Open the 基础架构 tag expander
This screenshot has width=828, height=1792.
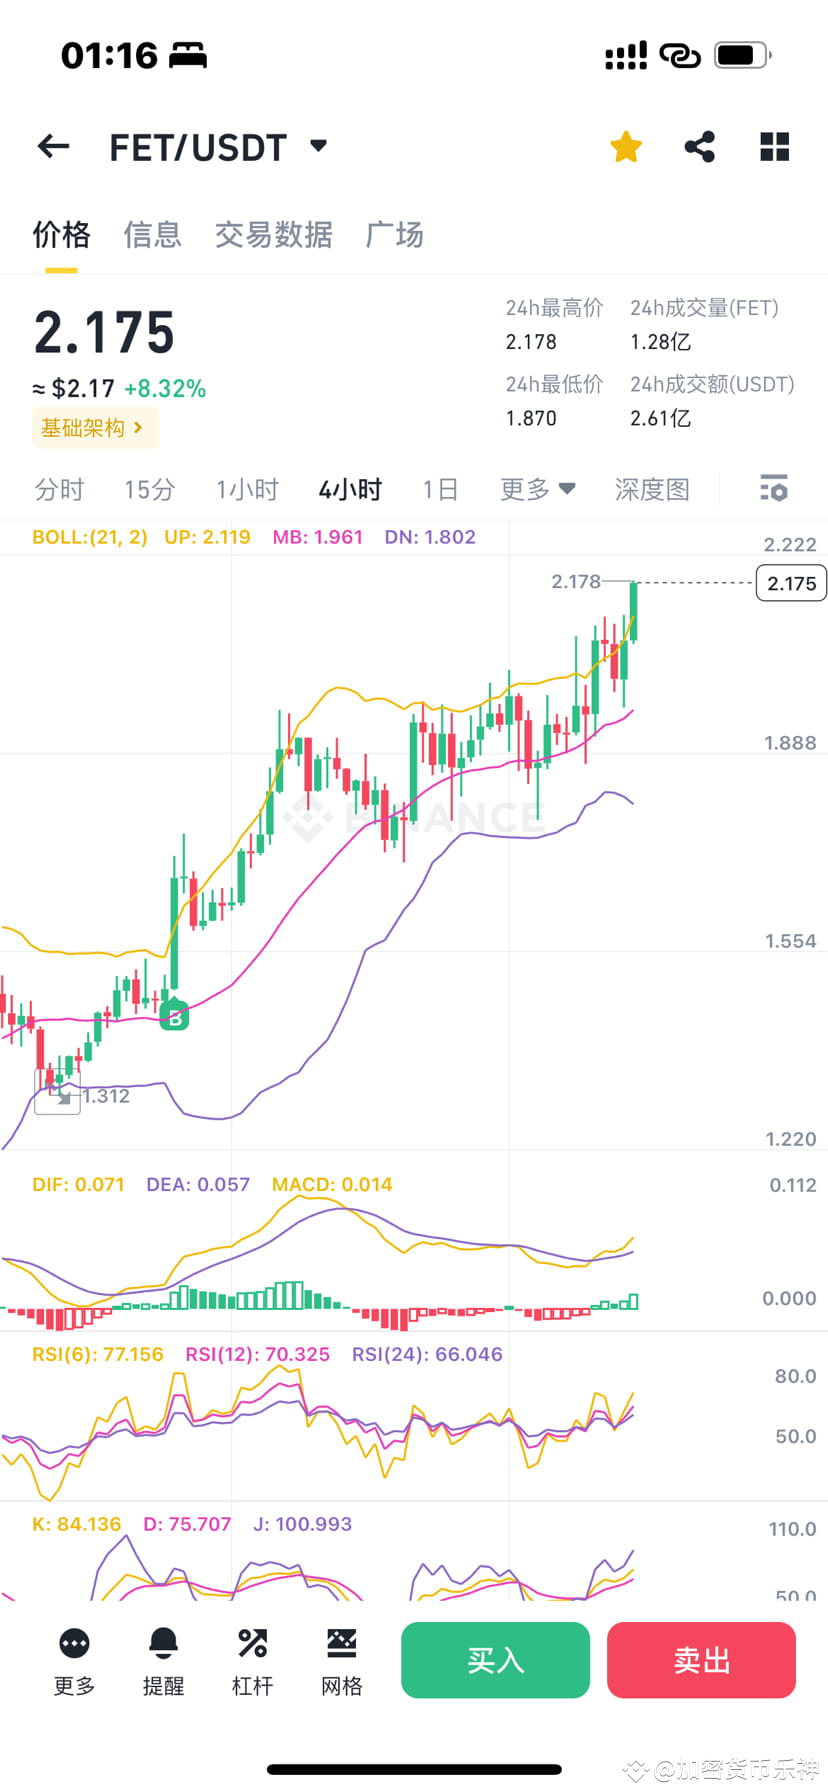[95, 427]
